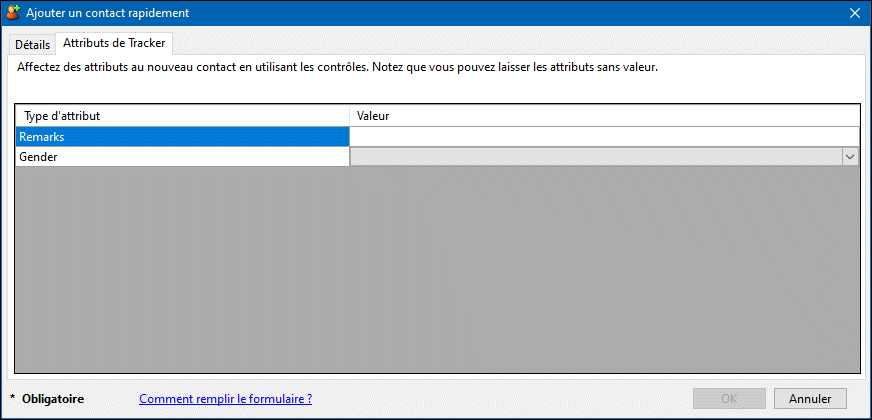Click the Obligatoire legend label
872x420 pixels.
53,399
